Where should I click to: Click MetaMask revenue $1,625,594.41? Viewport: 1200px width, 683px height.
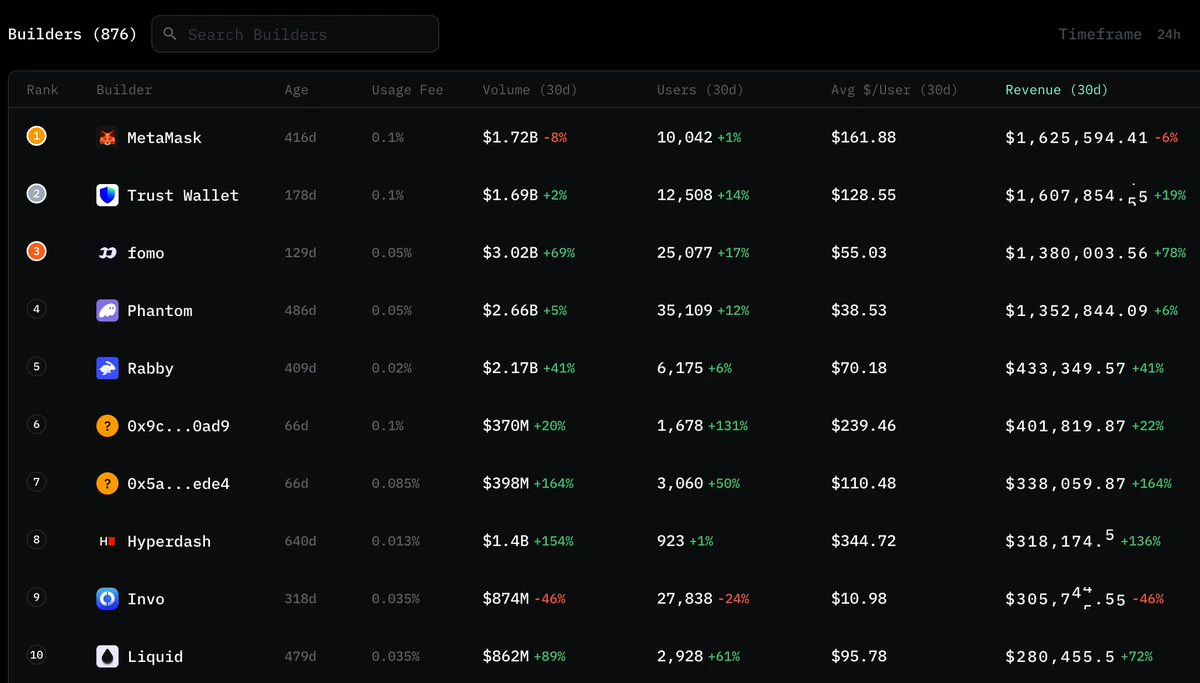tap(1077, 138)
